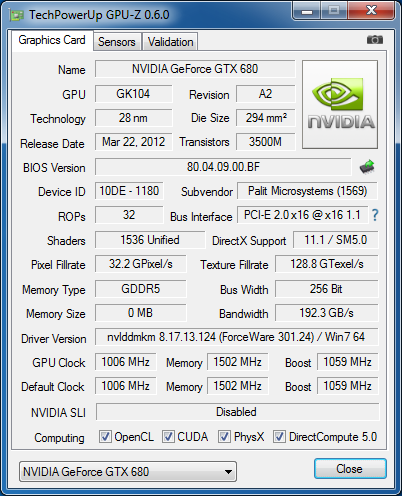Click the Bus Interface question mark
The width and height of the screenshot is (402, 496).
coord(375,215)
